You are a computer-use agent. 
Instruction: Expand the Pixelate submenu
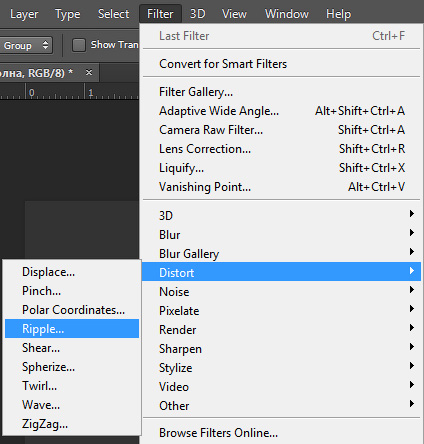coord(281,311)
